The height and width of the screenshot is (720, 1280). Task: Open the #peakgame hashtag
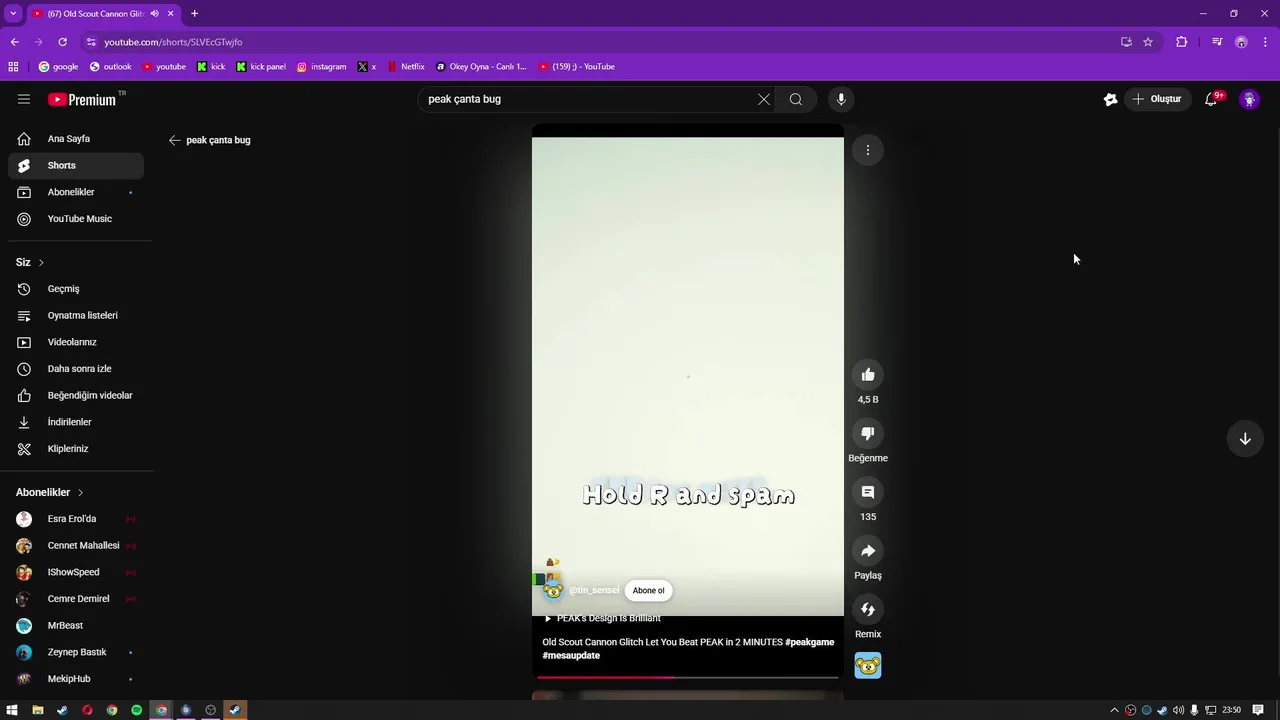809,642
